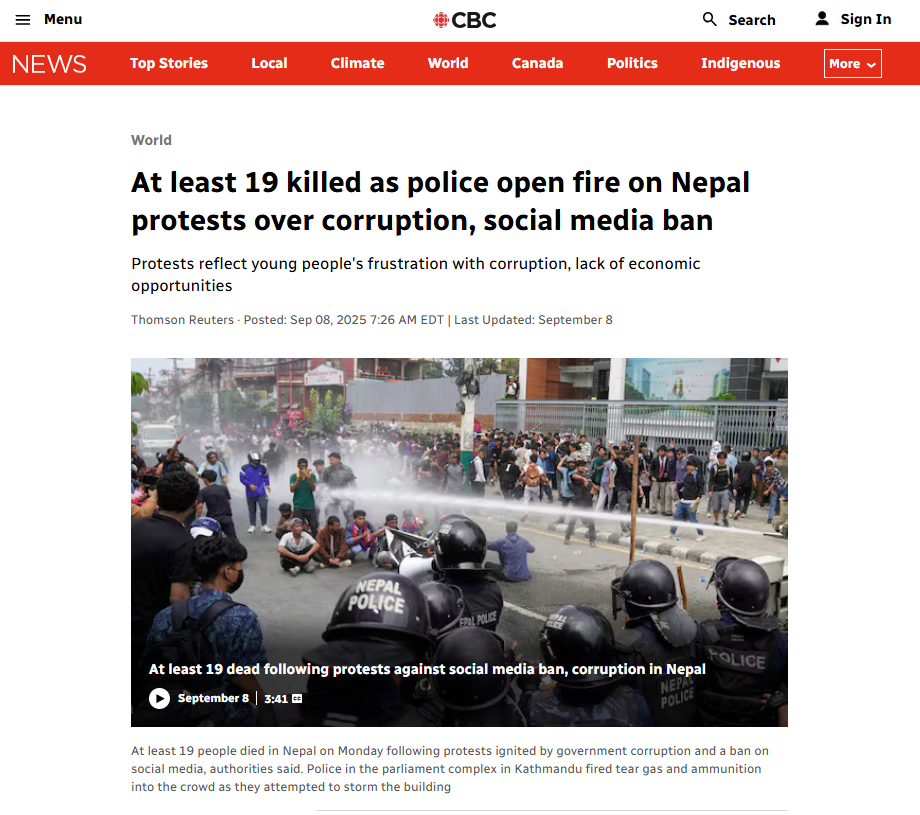The width and height of the screenshot is (920, 815).
Task: Click the NEWS logo in red bar
Action: (x=49, y=63)
